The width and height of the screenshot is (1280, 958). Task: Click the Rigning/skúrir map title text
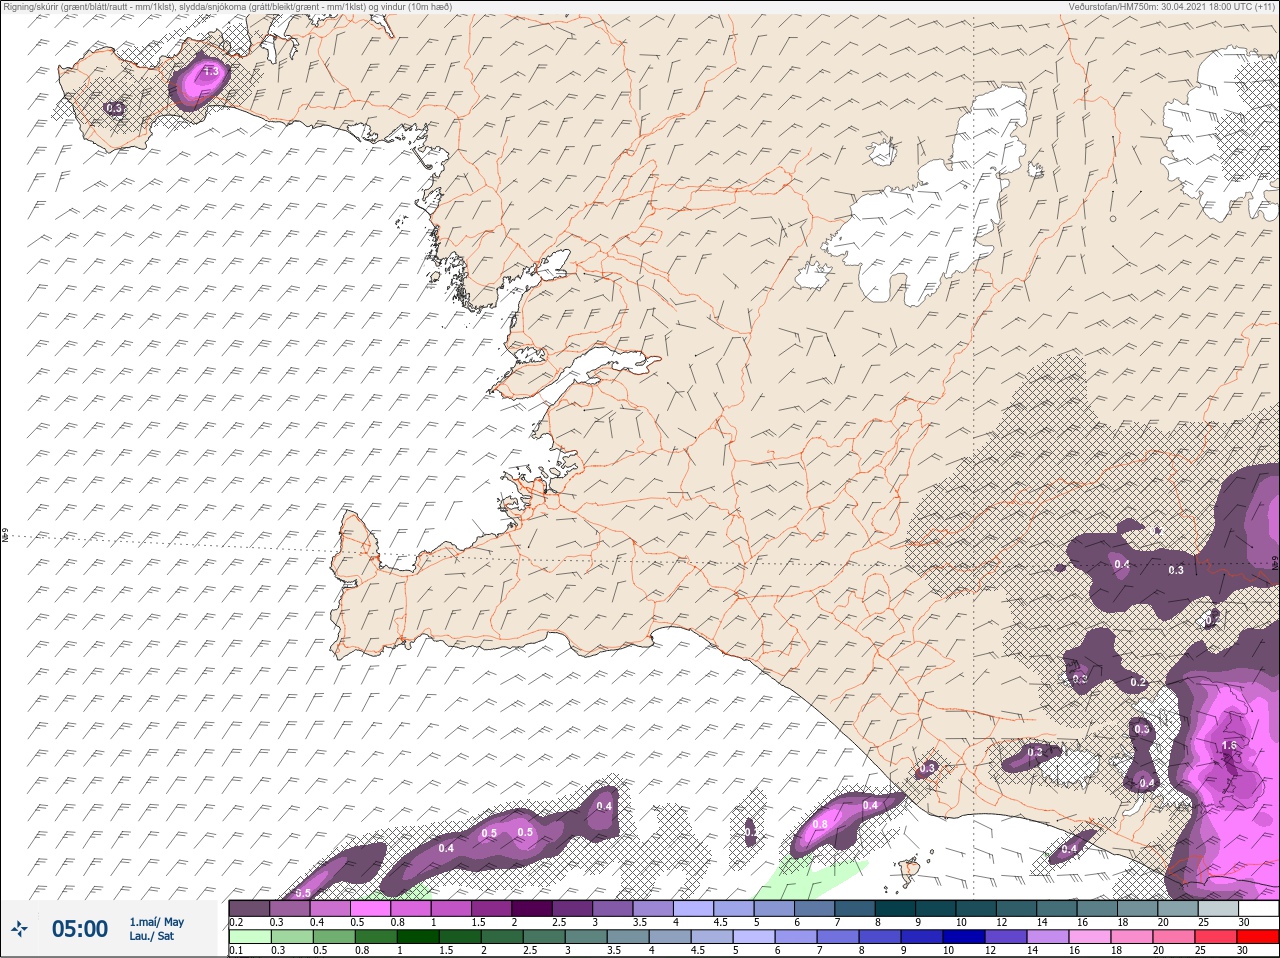[x=227, y=7]
